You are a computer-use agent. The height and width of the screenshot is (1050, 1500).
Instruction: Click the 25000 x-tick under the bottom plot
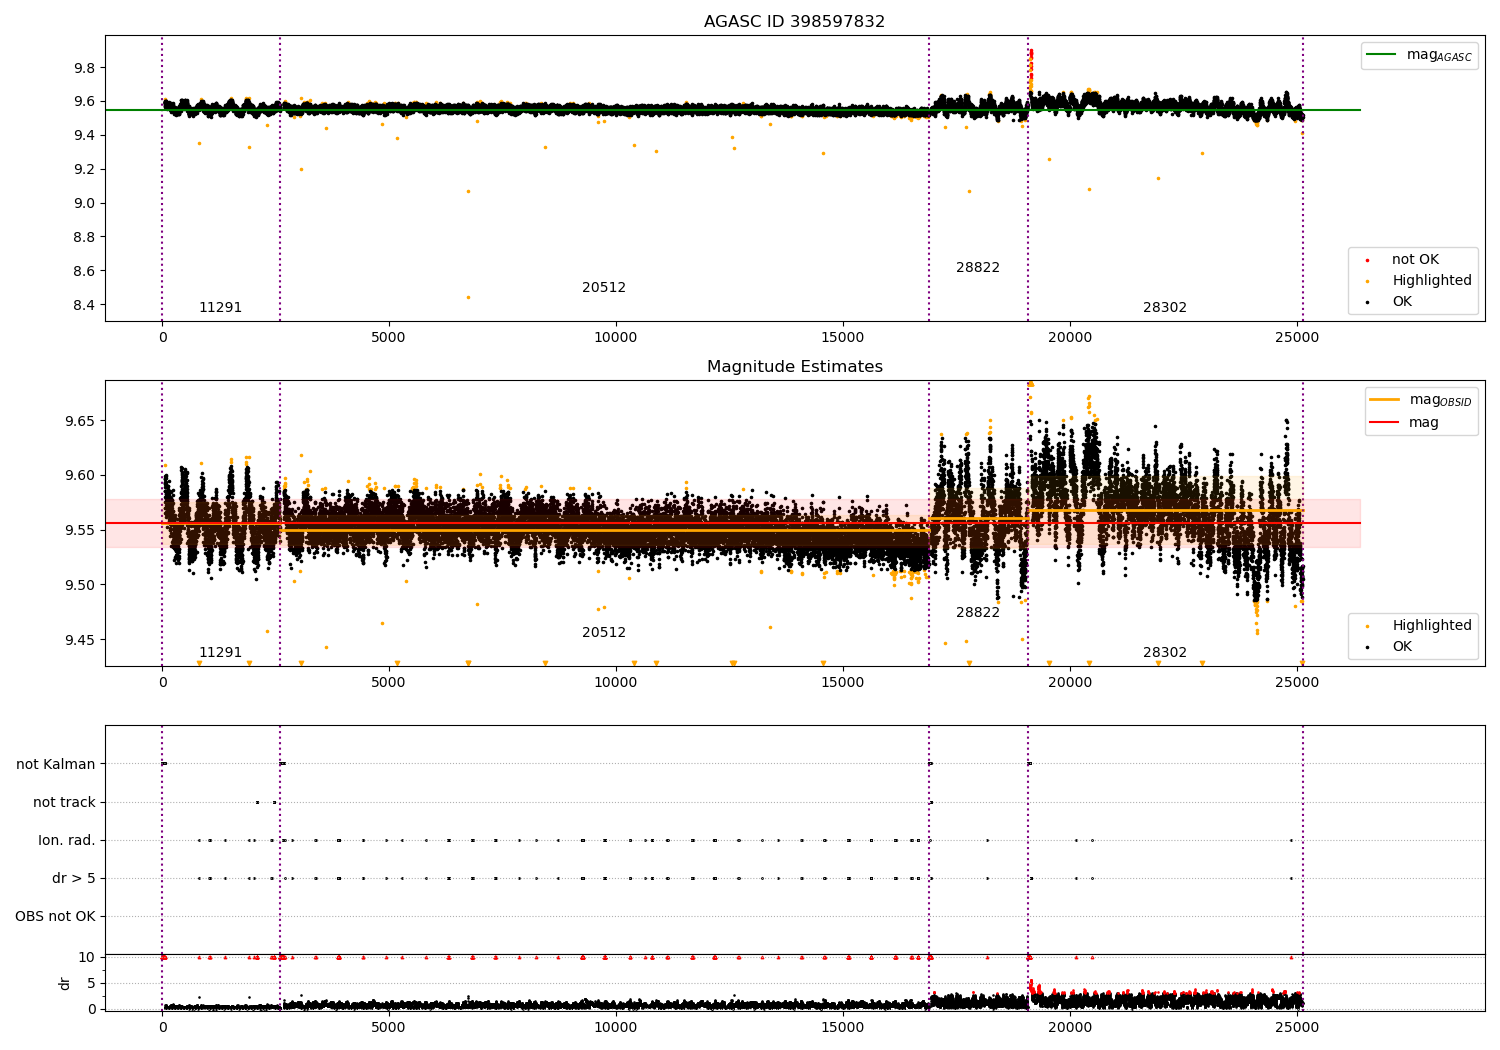click(x=1297, y=1029)
